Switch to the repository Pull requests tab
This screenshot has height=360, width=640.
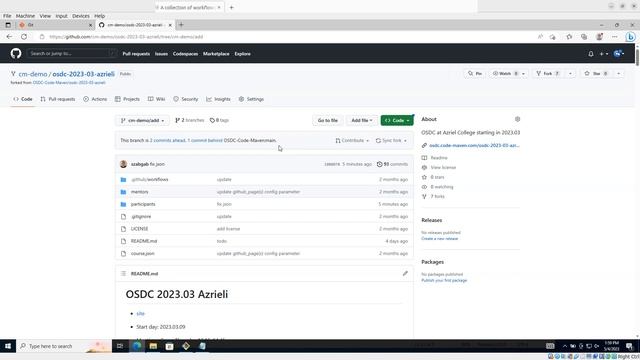click(x=58, y=99)
